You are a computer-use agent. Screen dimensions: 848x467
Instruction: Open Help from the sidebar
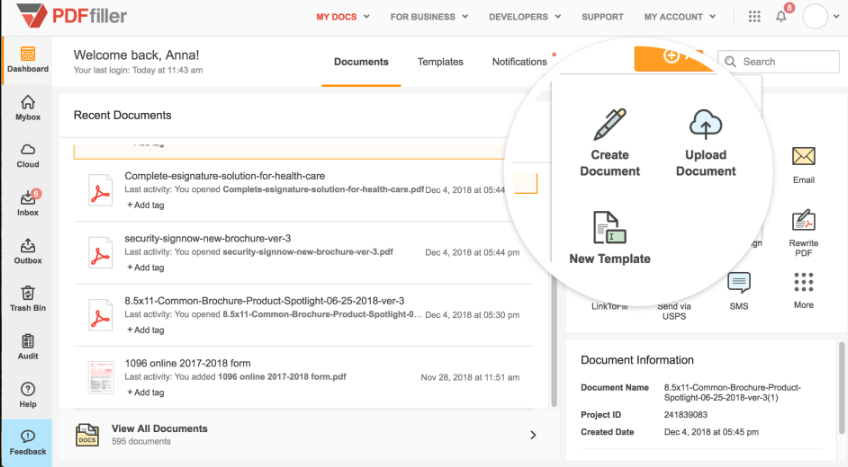pos(28,395)
